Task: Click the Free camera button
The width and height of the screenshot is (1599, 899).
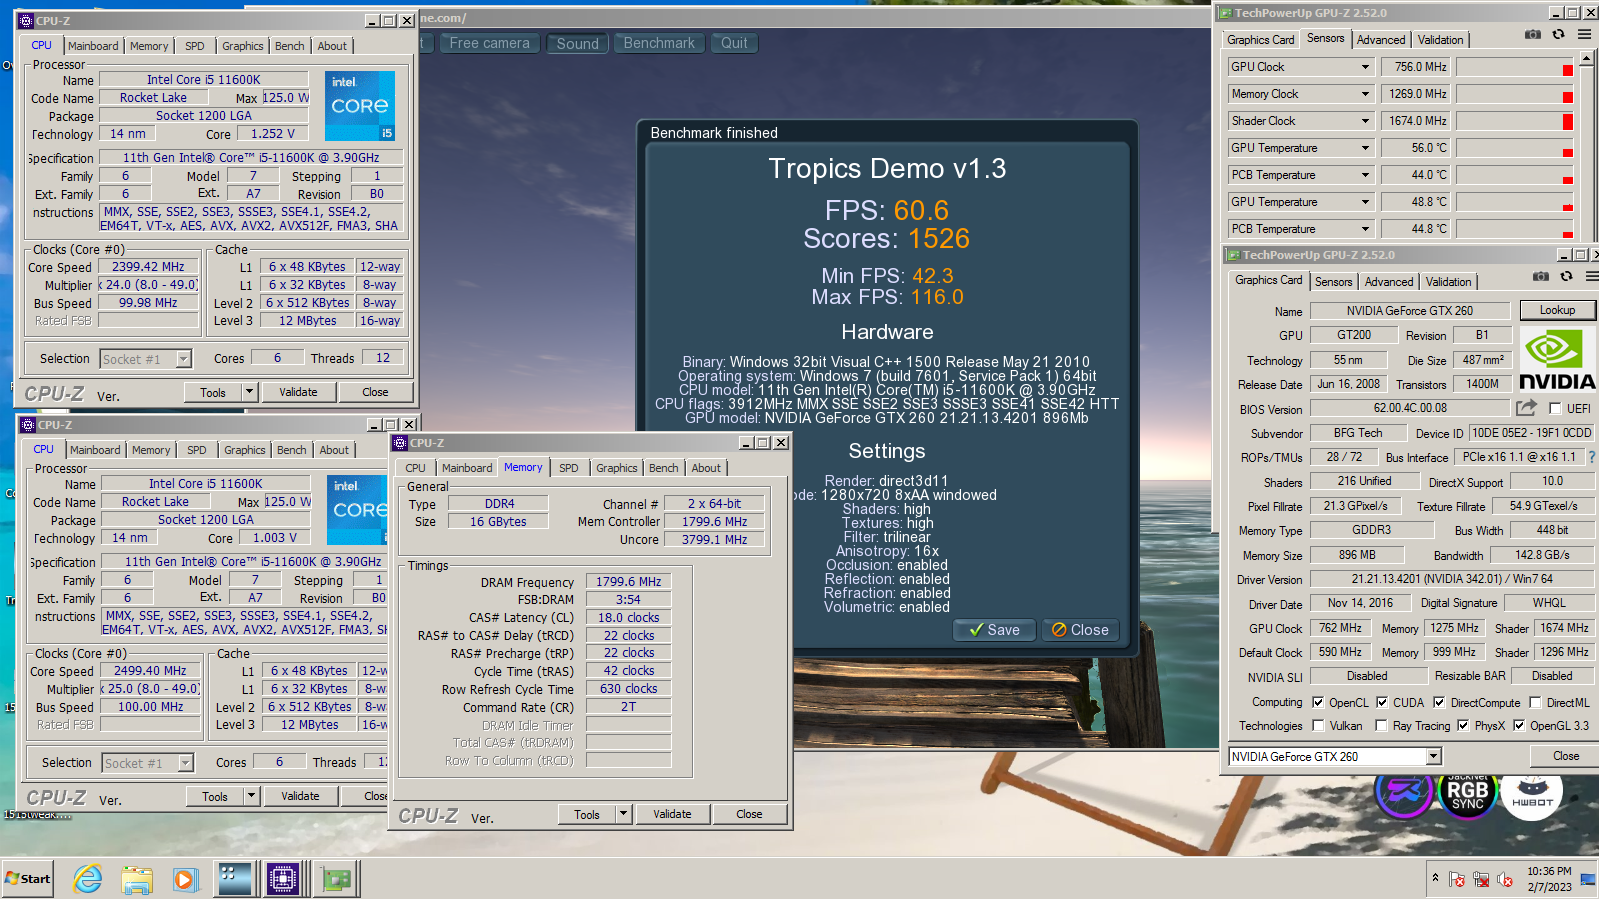Action: (x=489, y=43)
